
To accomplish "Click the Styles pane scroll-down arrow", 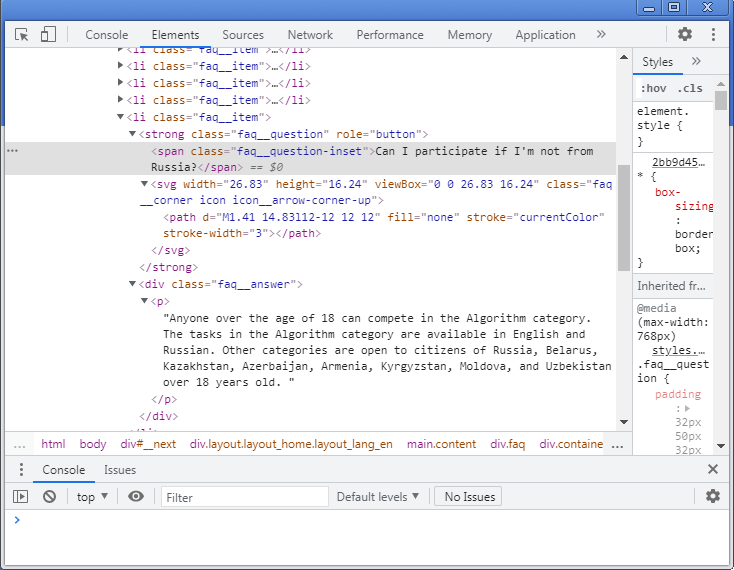I will coord(720,446).
